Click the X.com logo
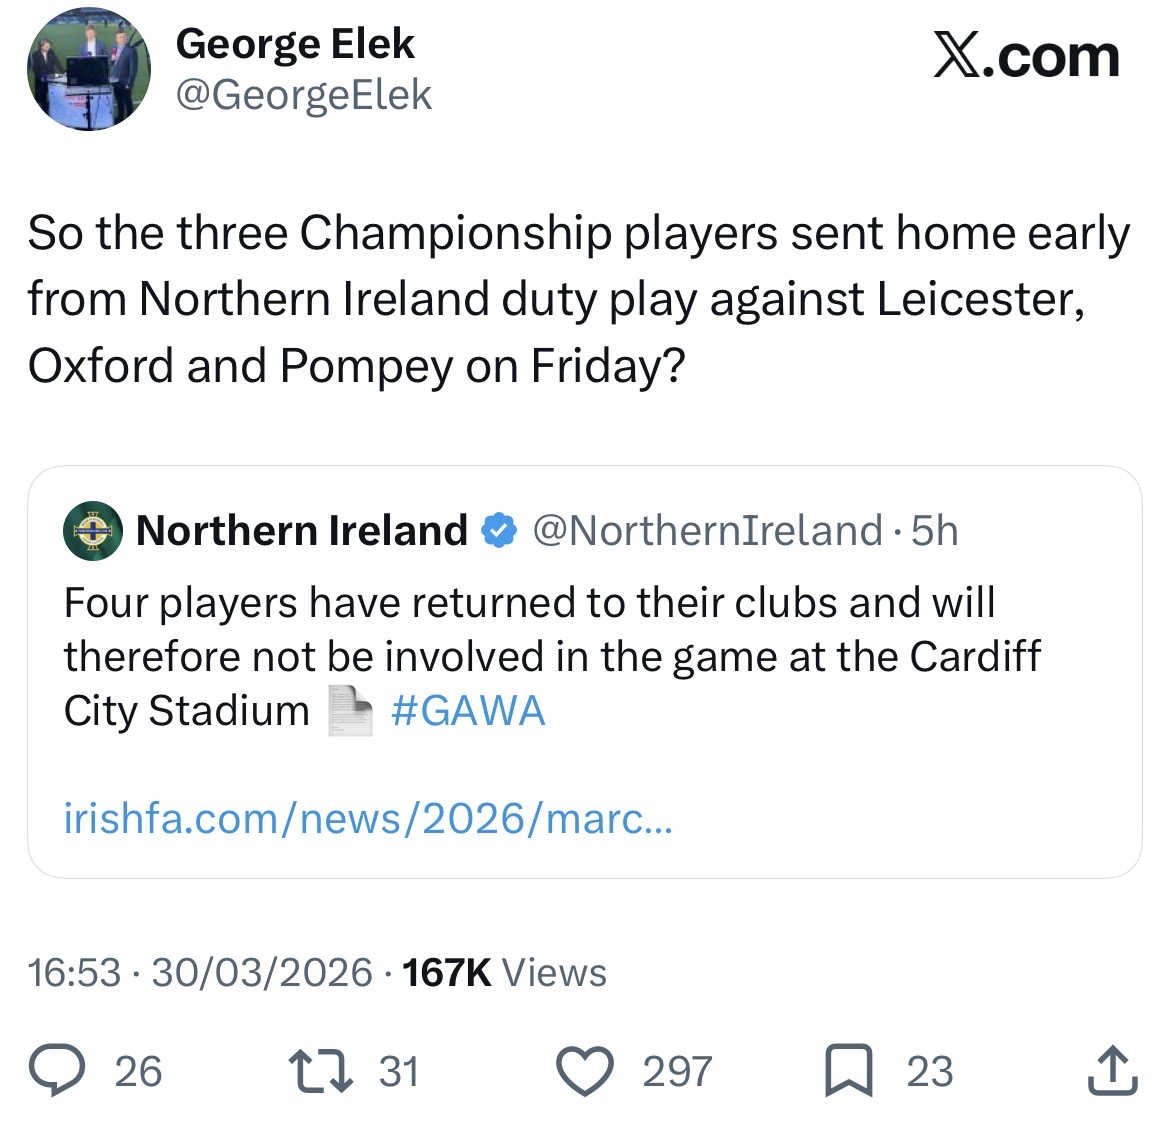Viewport: 1170px width, 1135px height. tap(1026, 57)
